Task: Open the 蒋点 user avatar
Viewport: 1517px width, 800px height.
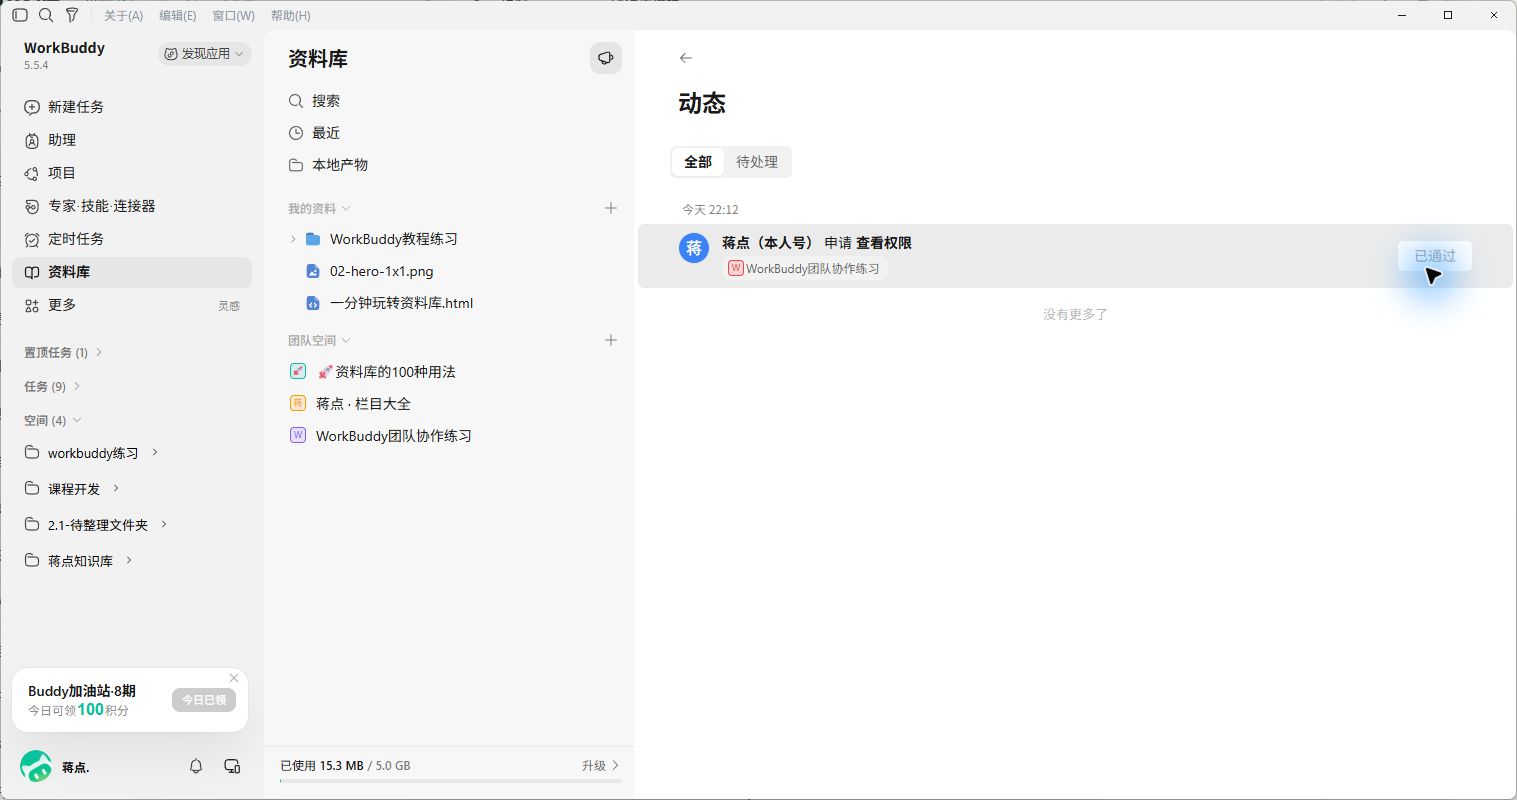Action: click(x=36, y=766)
